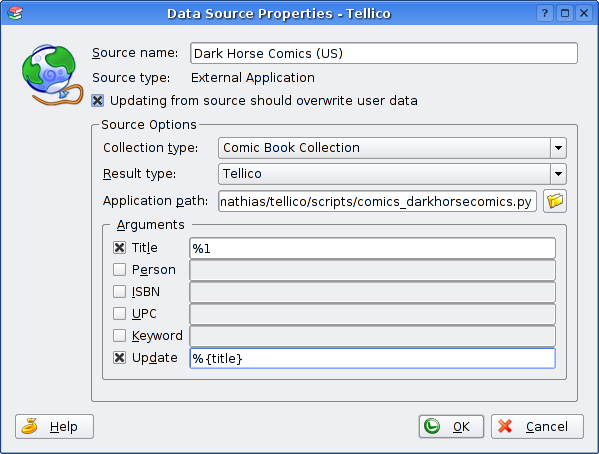Screen dimensions: 599x454
Task: Uncheck the Title argument checkbox
Action: tap(120, 248)
